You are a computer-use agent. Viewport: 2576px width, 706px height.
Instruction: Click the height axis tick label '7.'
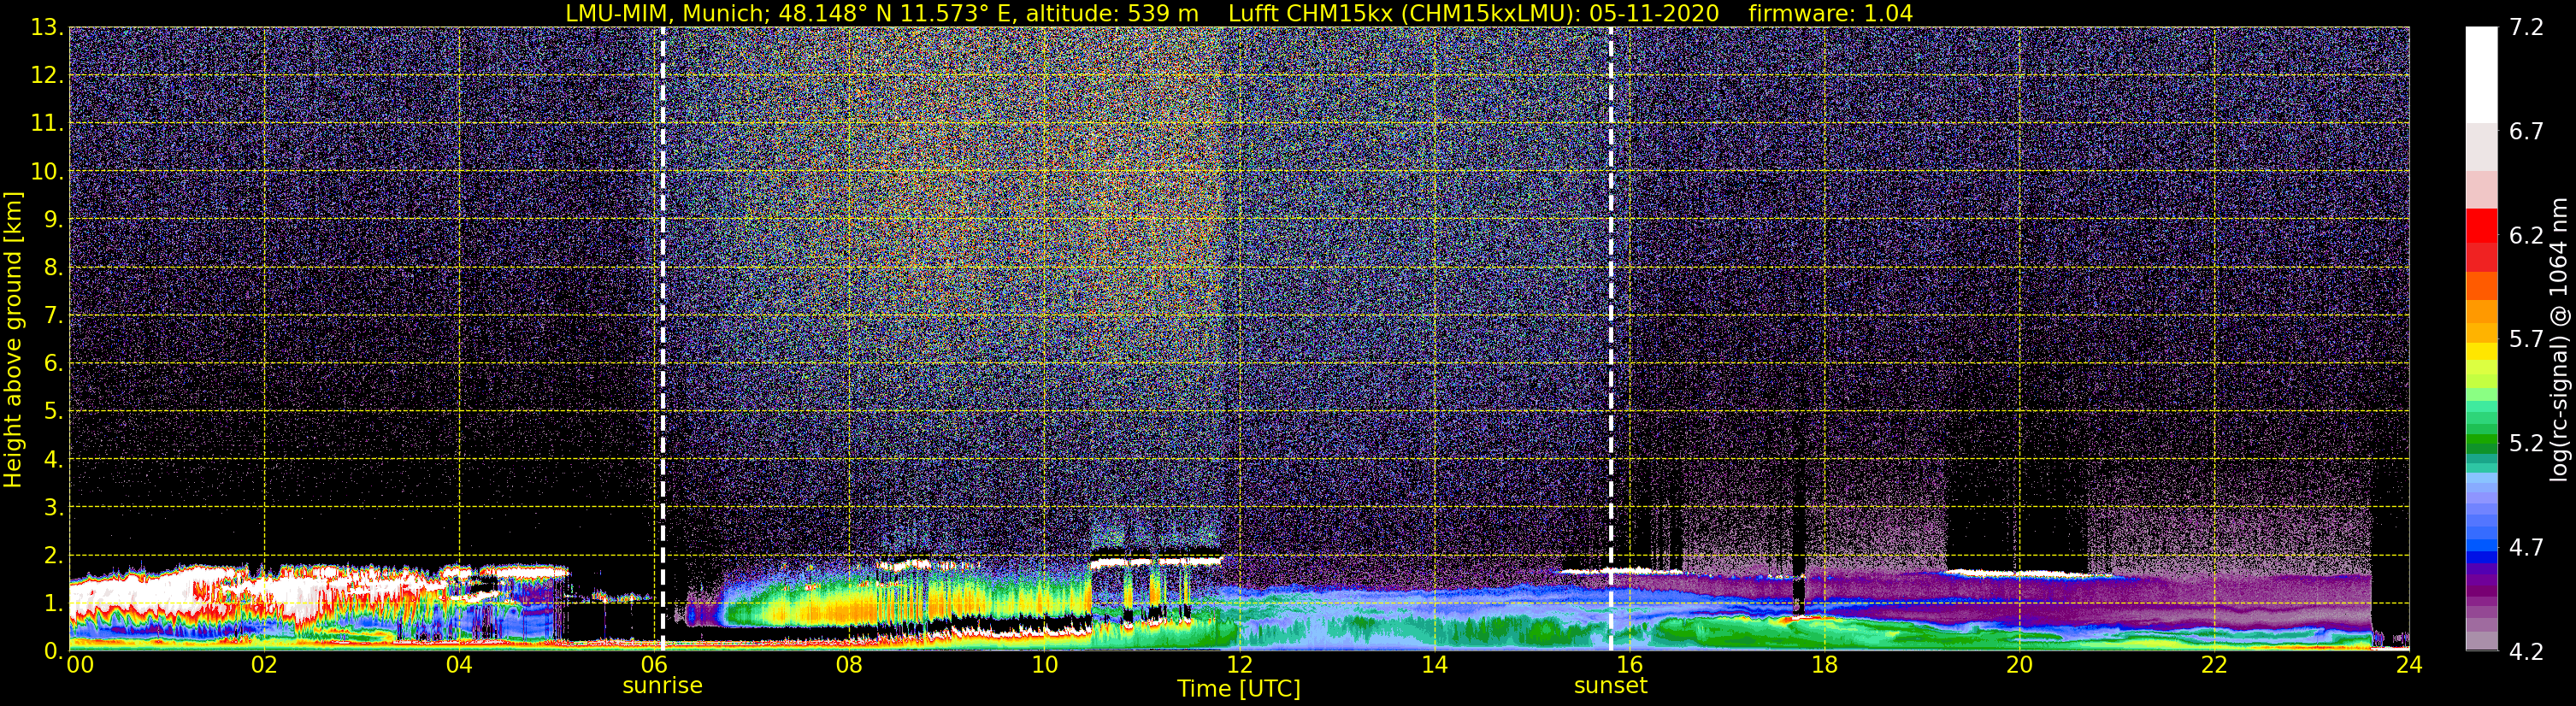pos(53,315)
